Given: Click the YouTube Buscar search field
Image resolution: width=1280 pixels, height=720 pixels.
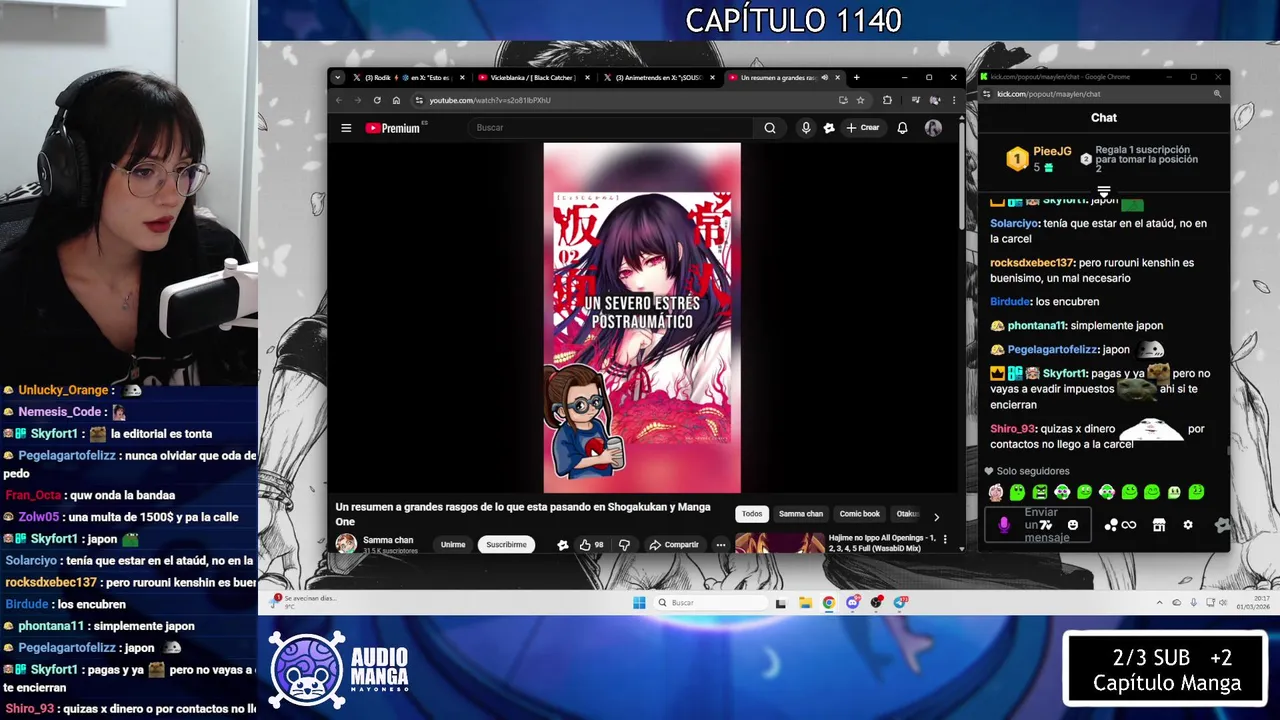Looking at the screenshot, I should click(612, 128).
